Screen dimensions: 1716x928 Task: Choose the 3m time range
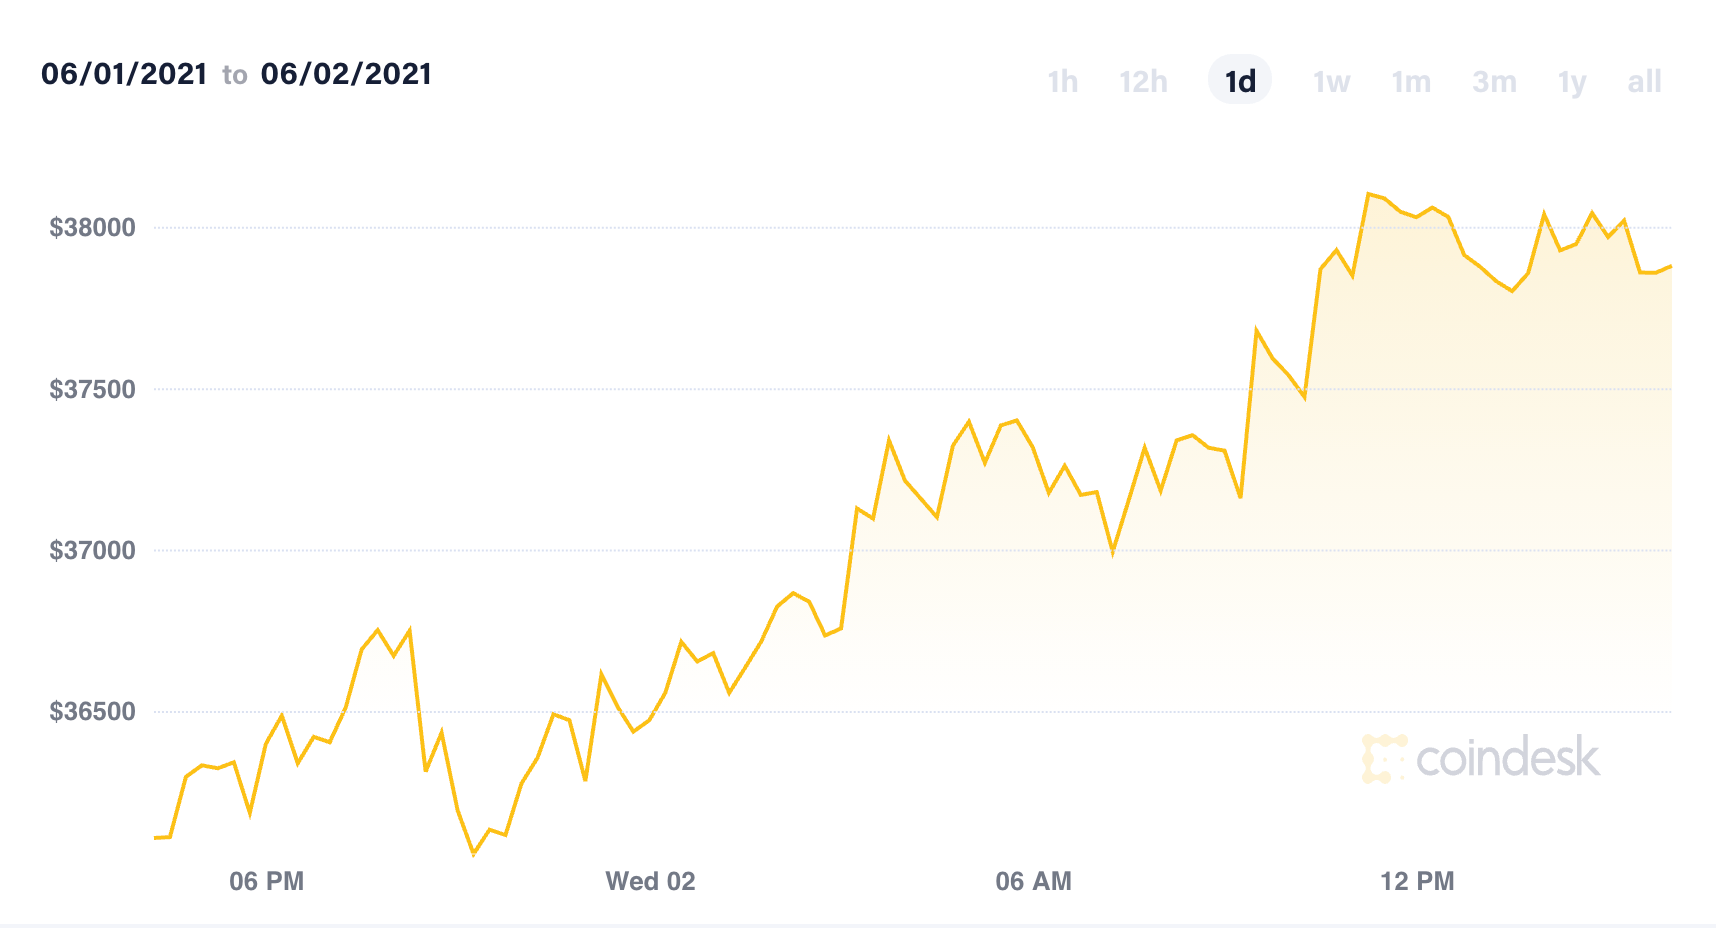[x=1494, y=81]
